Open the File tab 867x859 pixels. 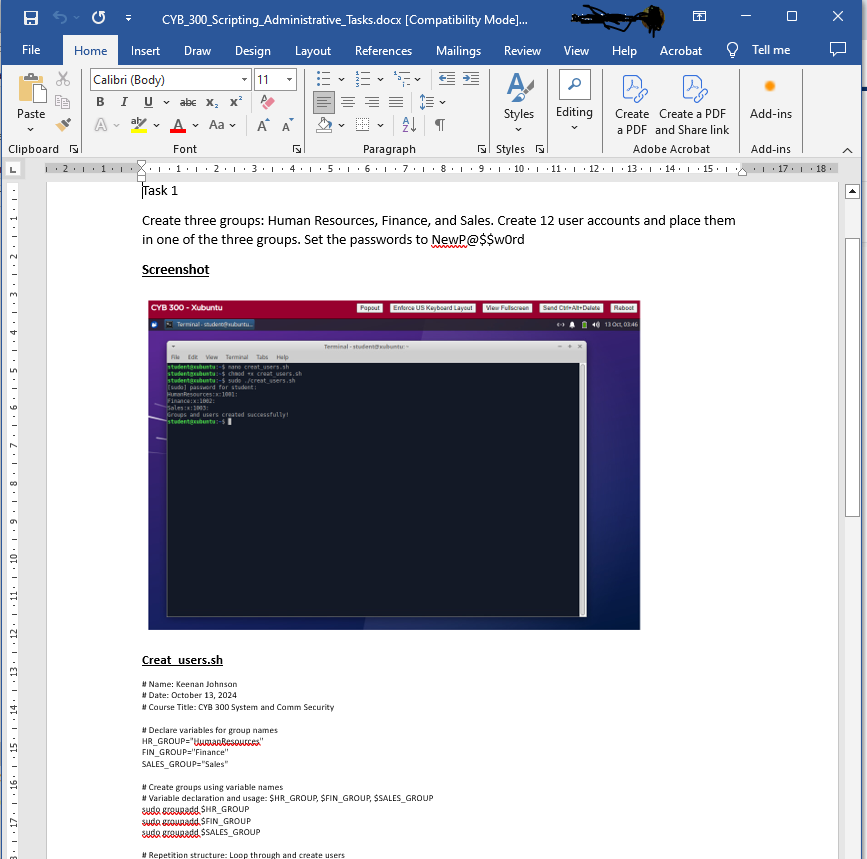click(x=31, y=50)
